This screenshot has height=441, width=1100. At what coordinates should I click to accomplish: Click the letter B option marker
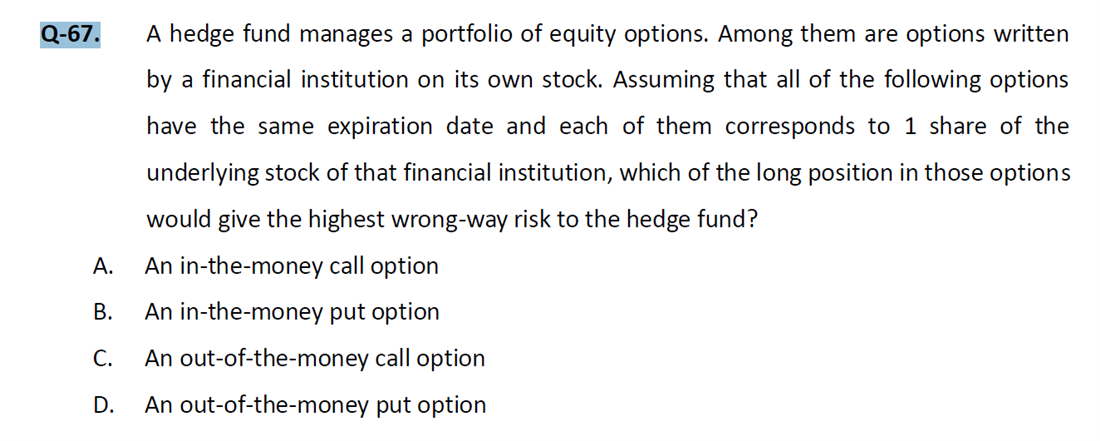pyautogui.click(x=102, y=312)
